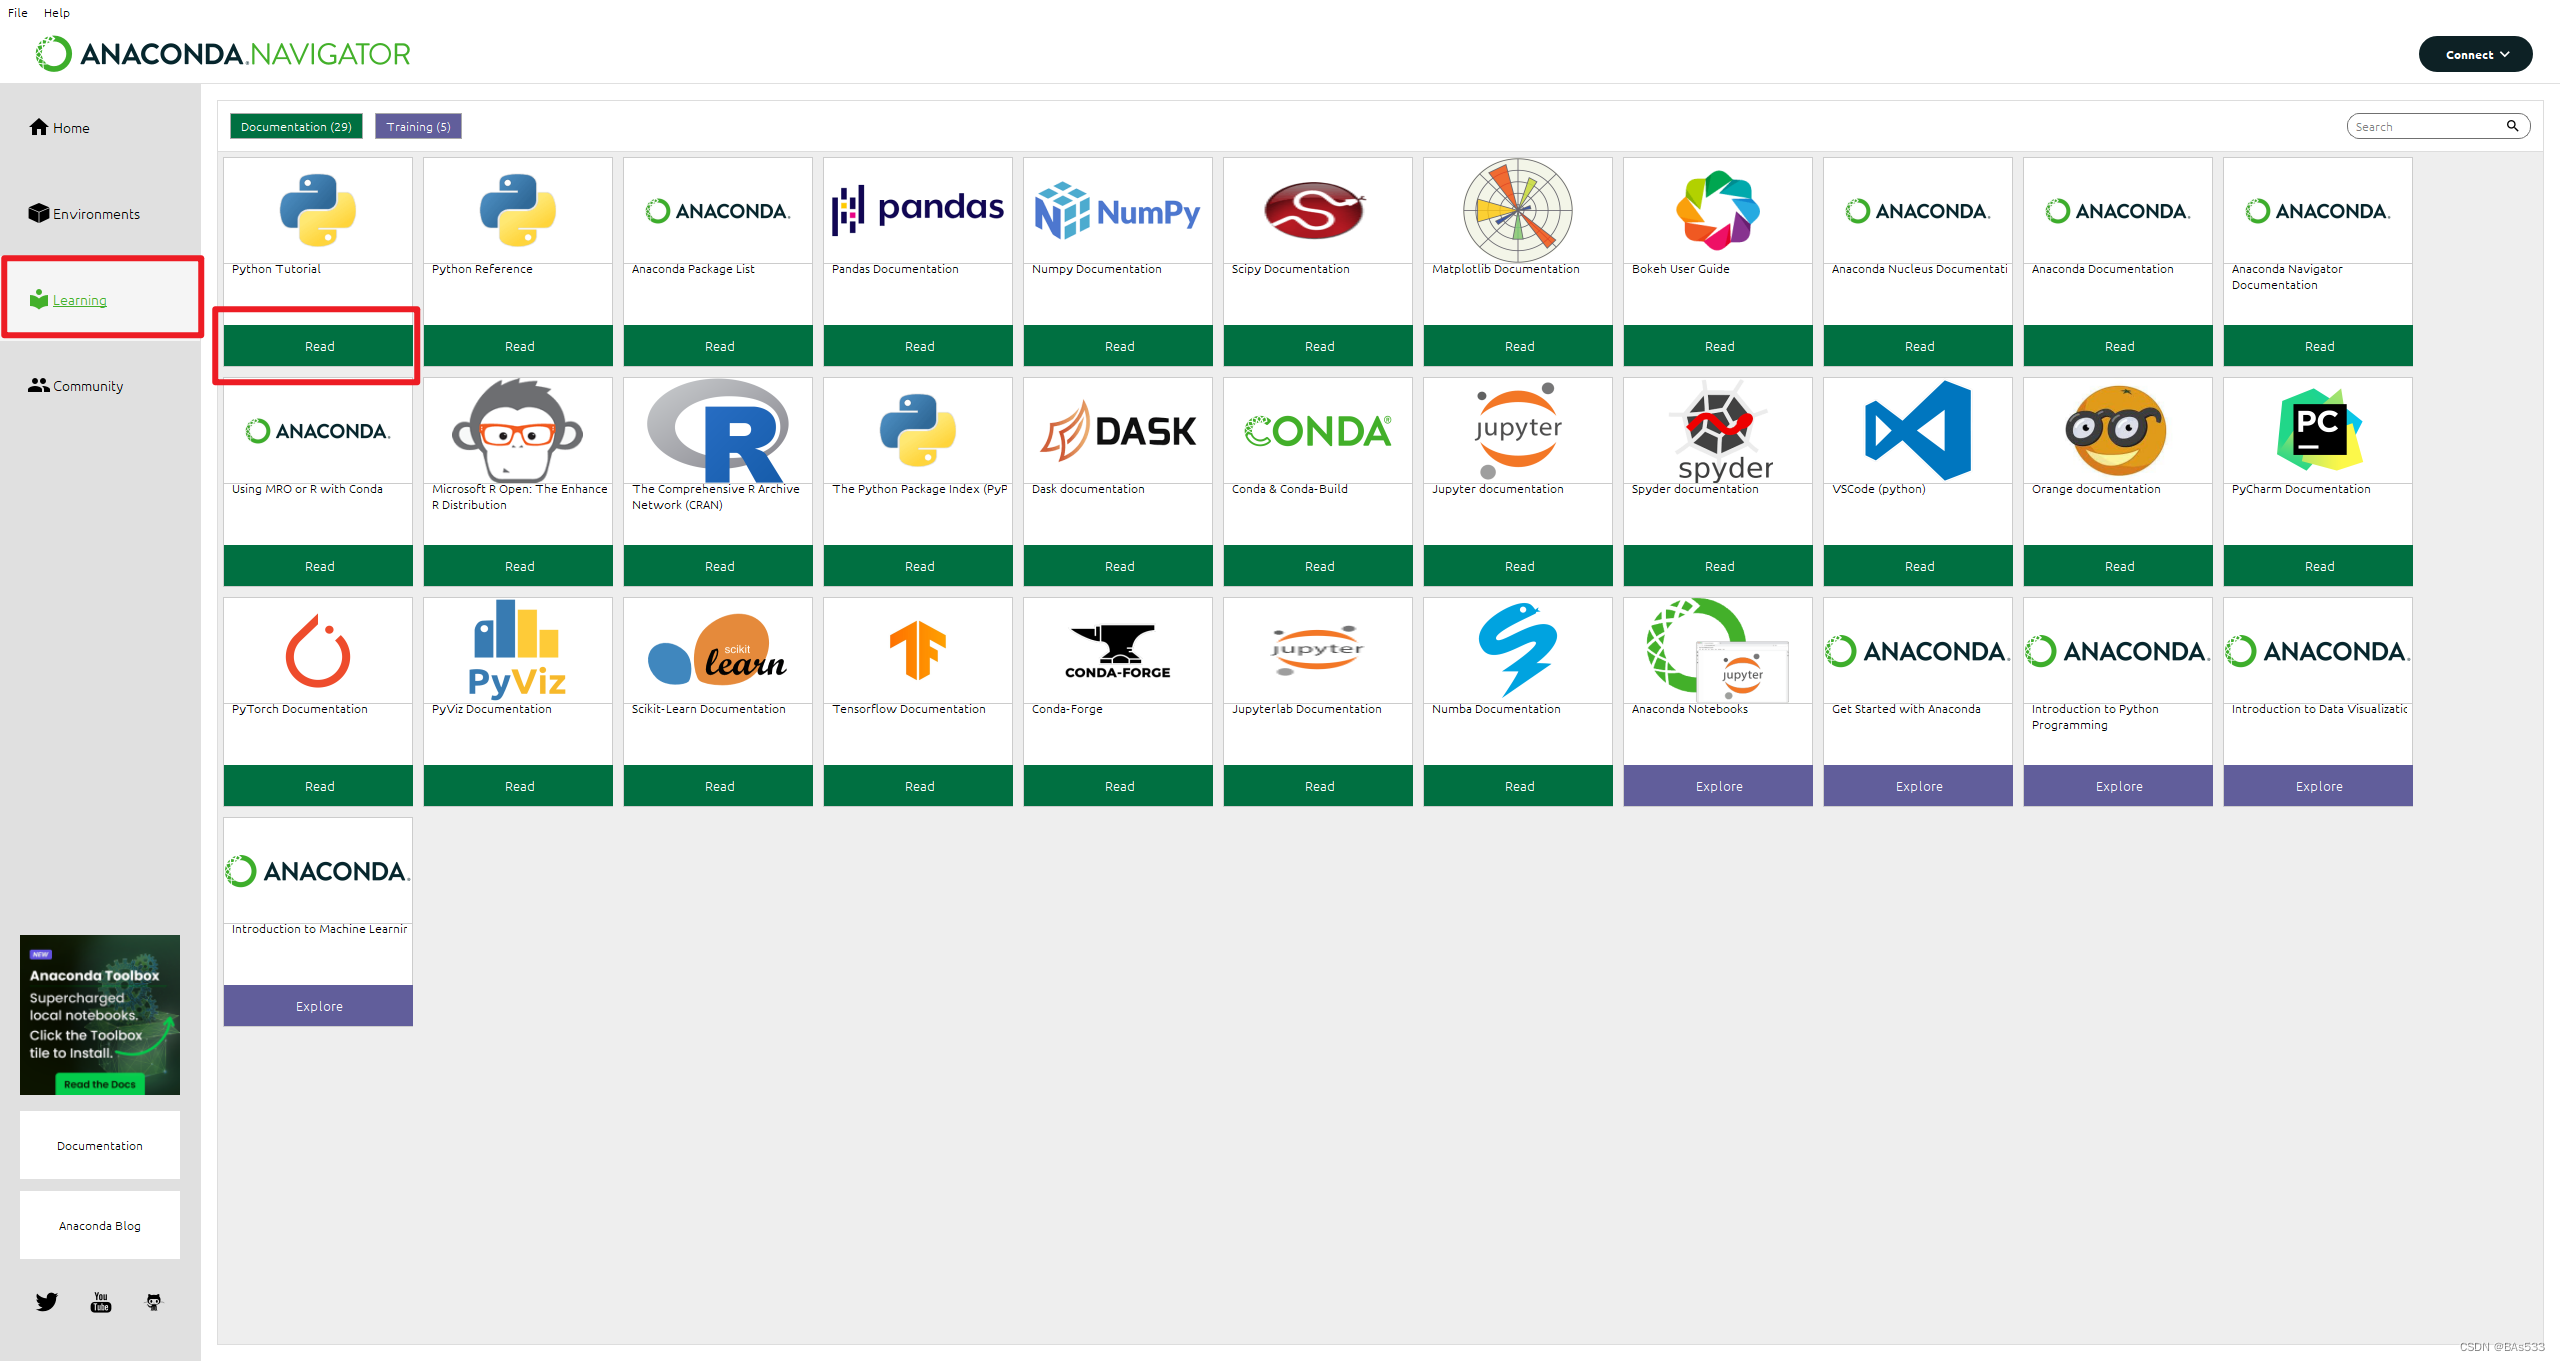Viewport: 2560px width, 1361px height.
Task: Explore Introduction to Data Visualization
Action: [x=2318, y=786]
